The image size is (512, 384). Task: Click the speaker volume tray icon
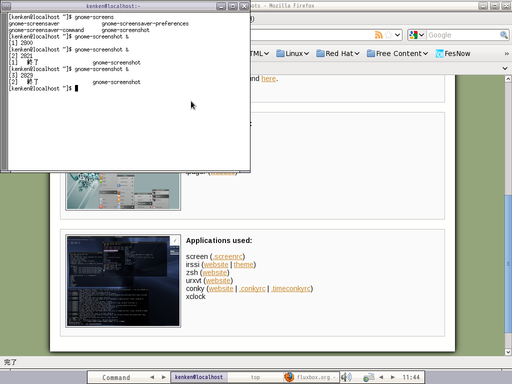pos(346,377)
